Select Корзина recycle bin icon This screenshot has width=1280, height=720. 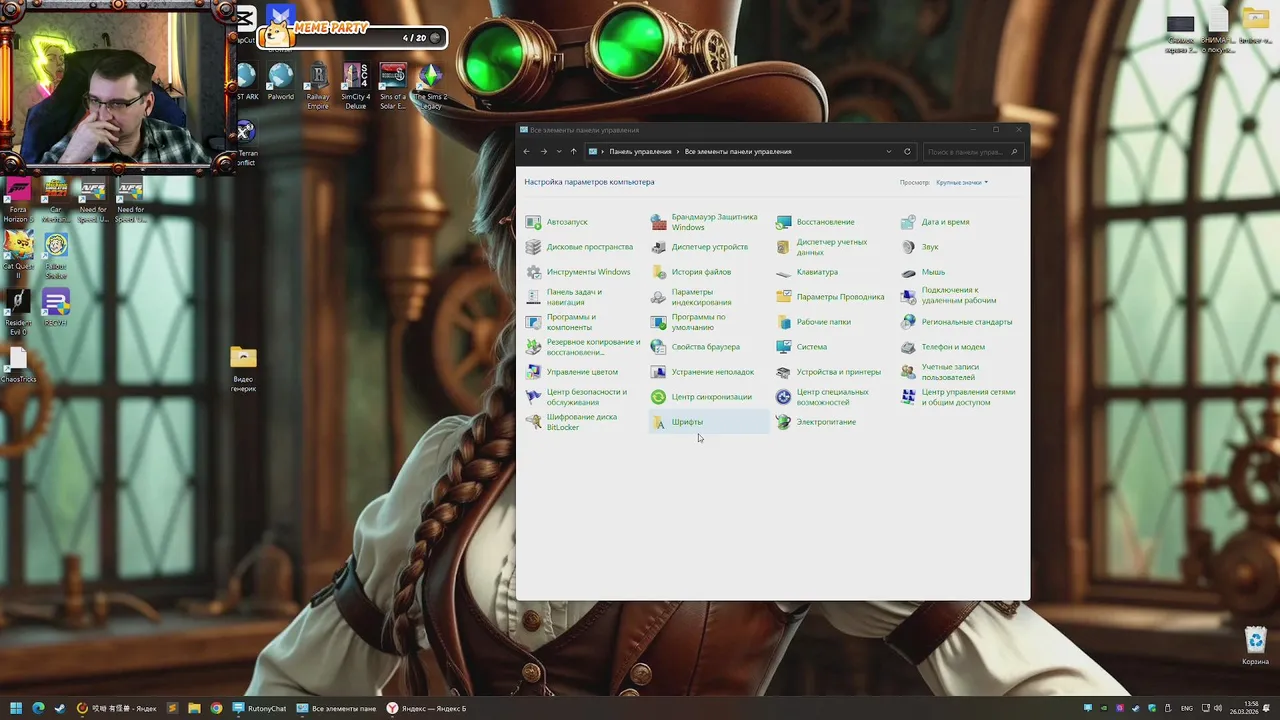coord(1255,645)
